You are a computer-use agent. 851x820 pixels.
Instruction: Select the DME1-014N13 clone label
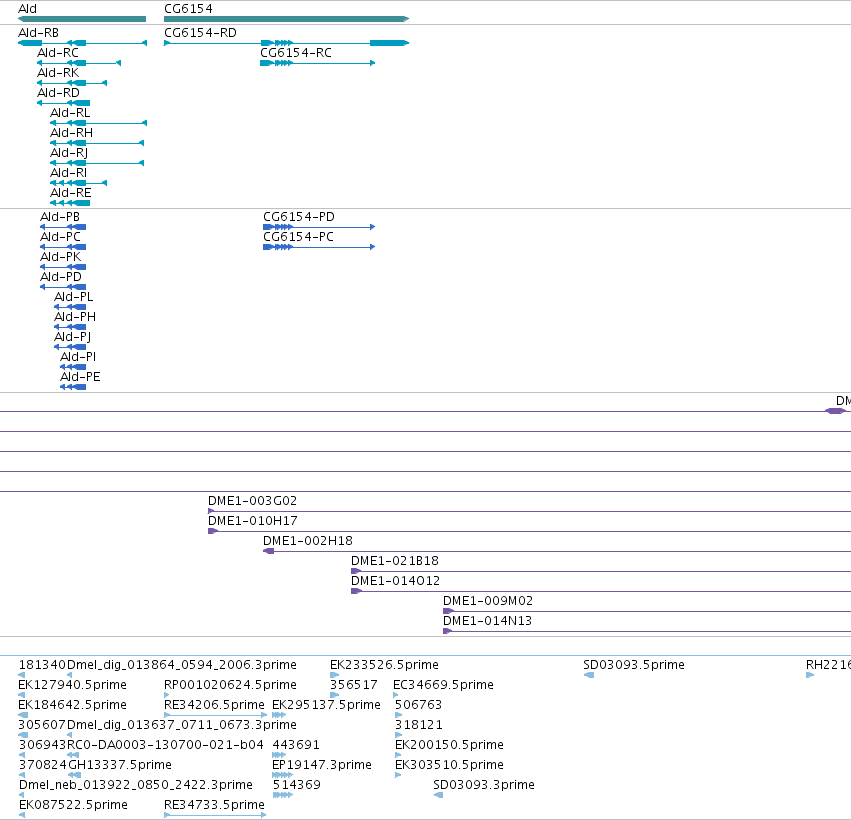tap(487, 621)
